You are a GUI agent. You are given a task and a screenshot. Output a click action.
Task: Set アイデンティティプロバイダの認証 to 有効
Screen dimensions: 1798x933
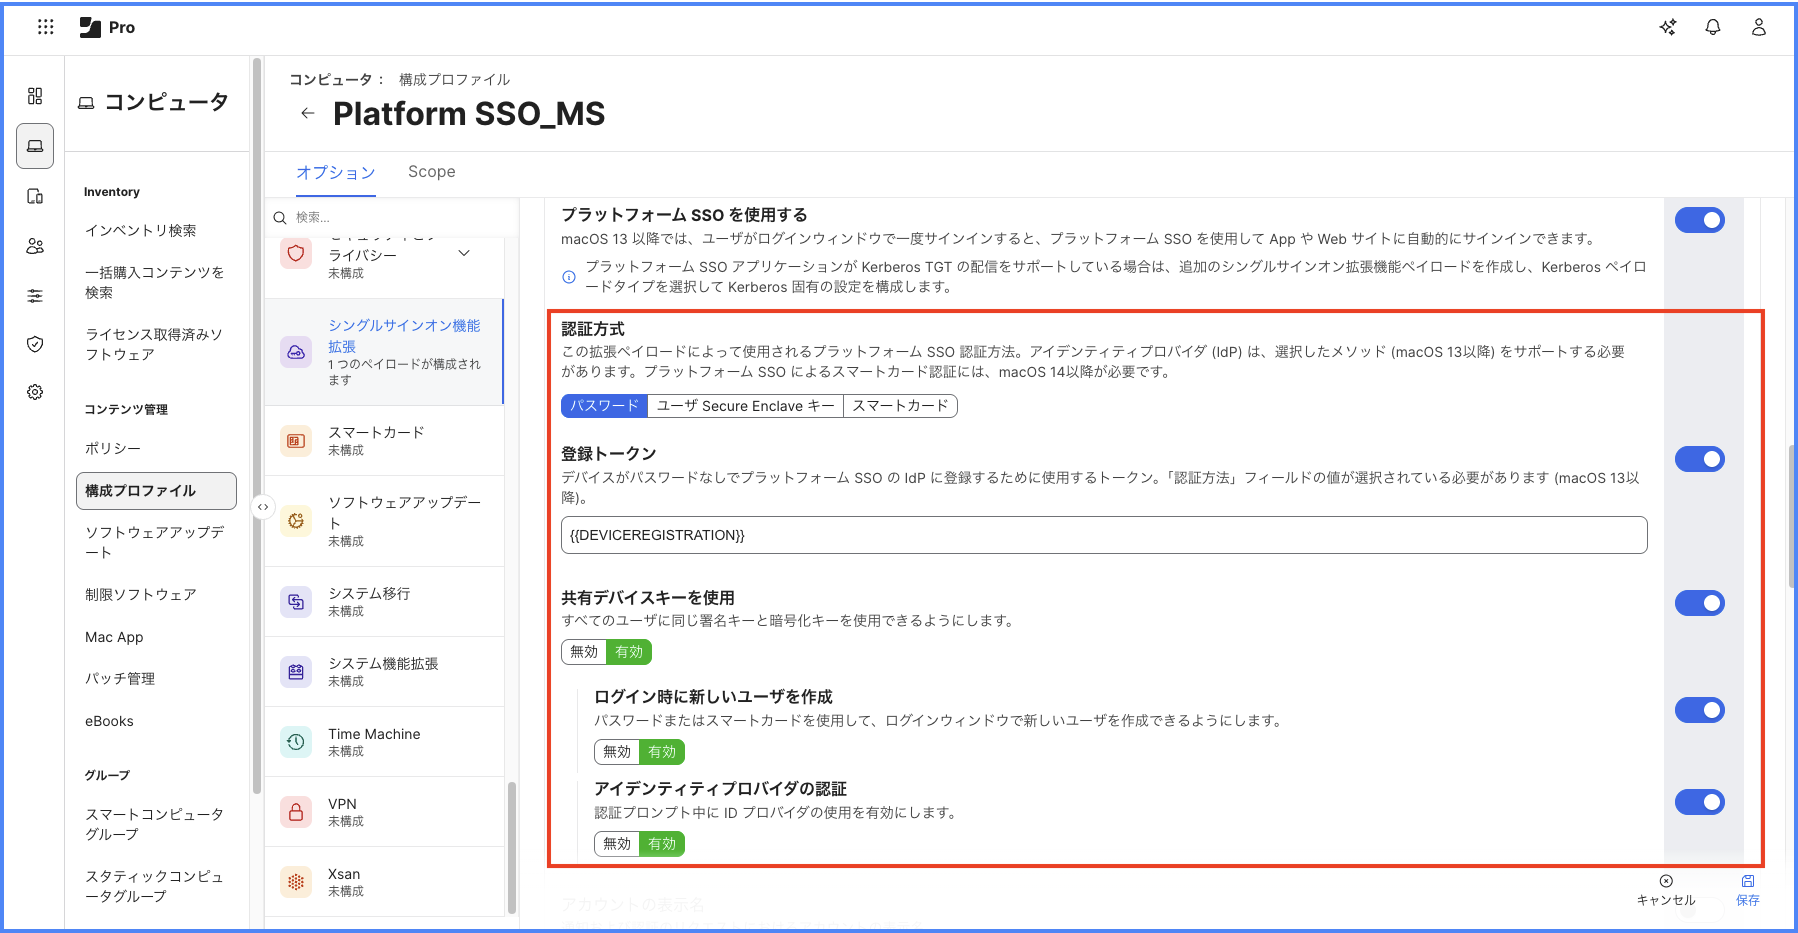click(x=662, y=844)
